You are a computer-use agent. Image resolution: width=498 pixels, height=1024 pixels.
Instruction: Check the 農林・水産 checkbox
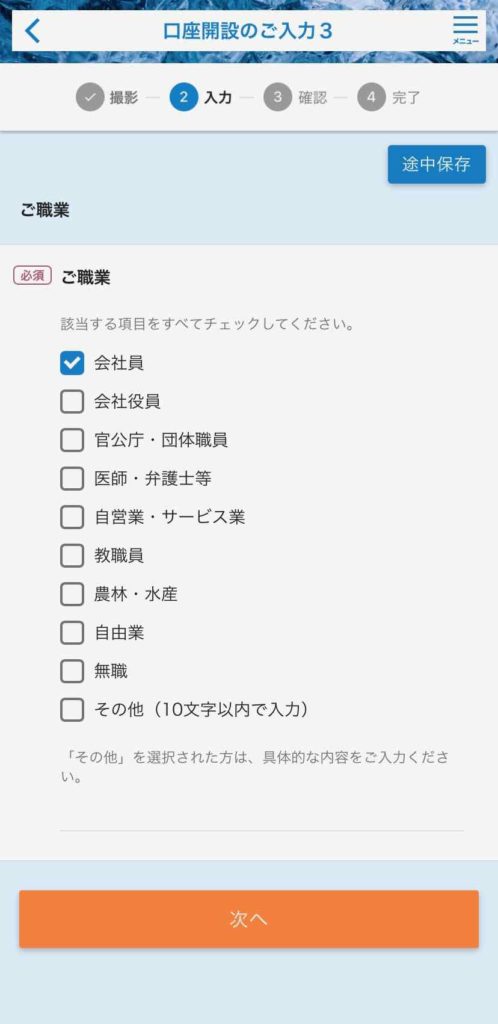pyautogui.click(x=72, y=594)
